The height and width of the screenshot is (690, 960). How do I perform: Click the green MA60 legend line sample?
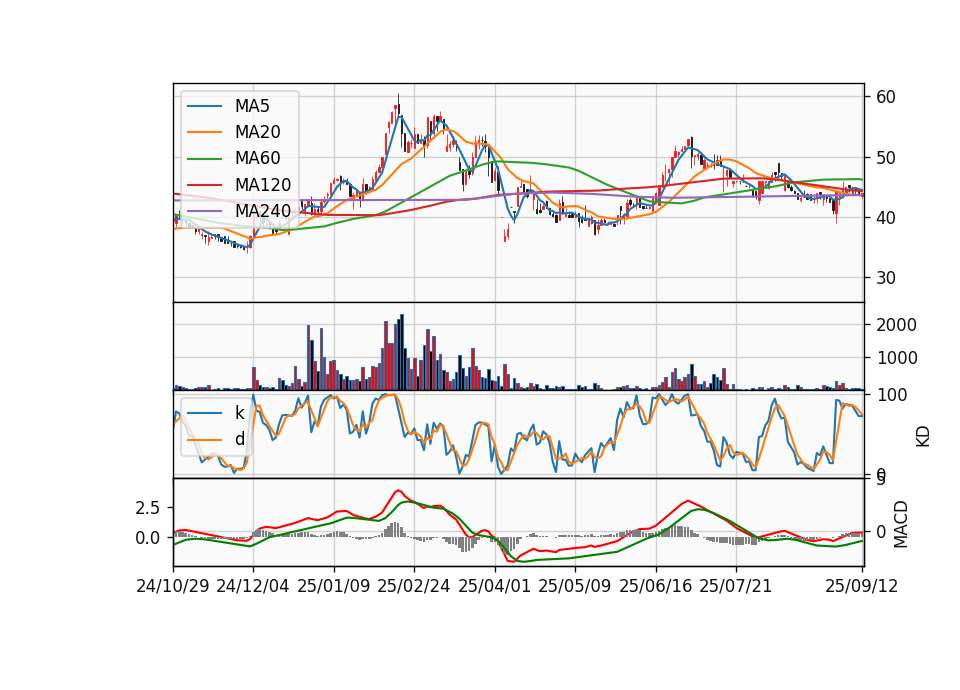pyautogui.click(x=204, y=159)
